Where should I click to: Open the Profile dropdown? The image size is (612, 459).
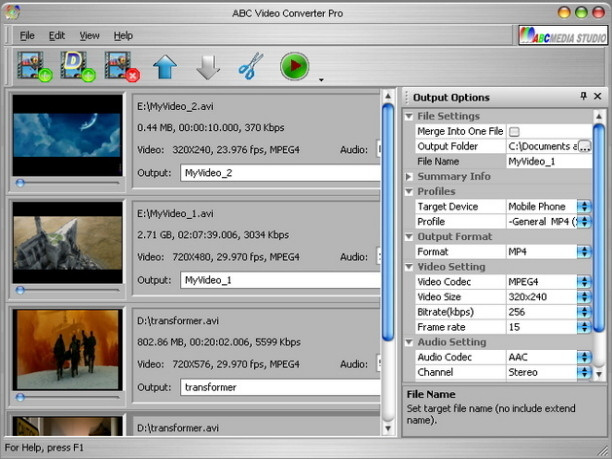click(x=584, y=222)
